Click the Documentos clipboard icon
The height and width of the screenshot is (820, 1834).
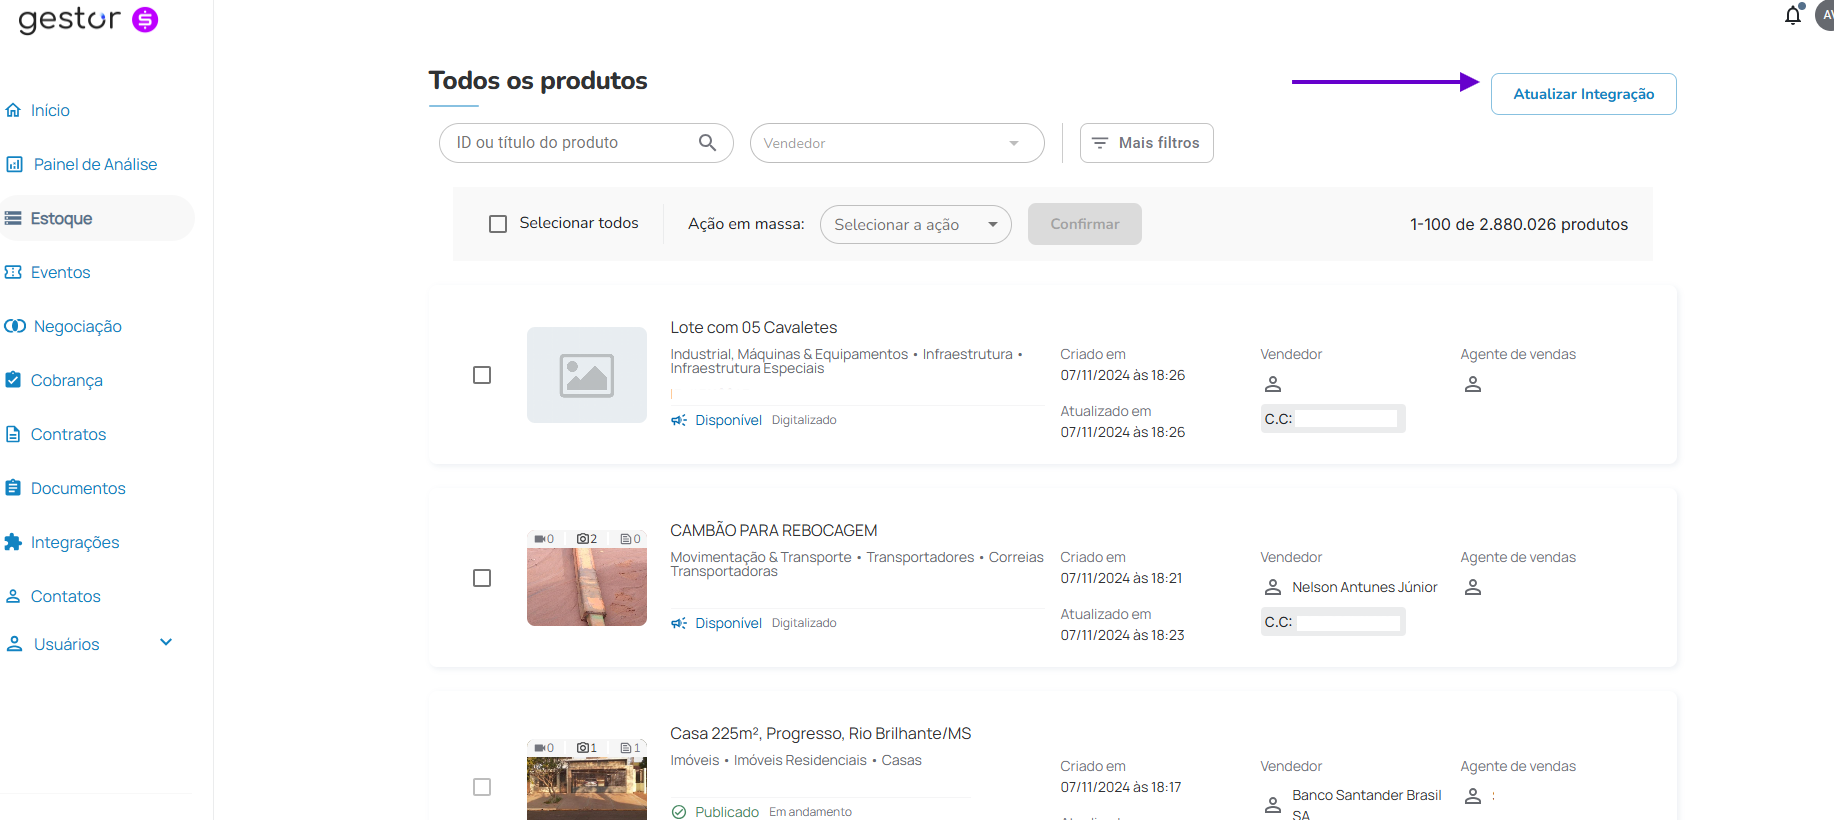[13, 488]
